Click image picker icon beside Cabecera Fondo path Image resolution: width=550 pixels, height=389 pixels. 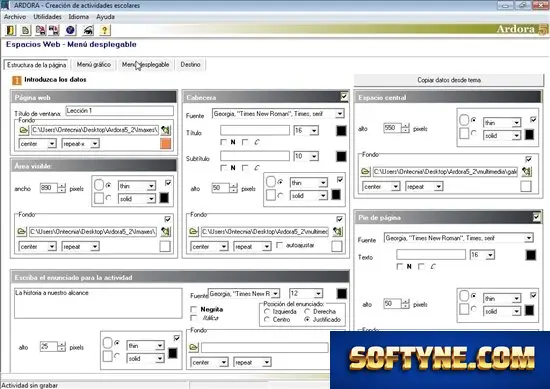coord(337,232)
